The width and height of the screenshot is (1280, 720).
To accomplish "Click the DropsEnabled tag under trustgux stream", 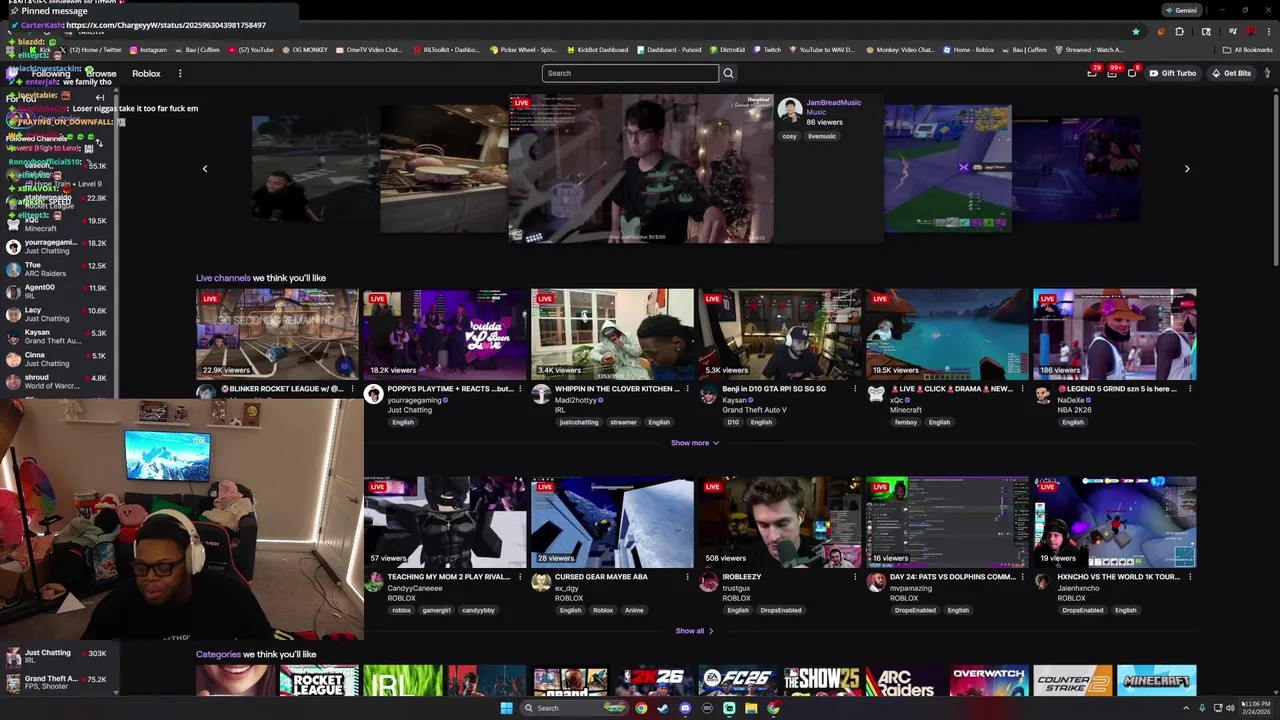I will [781, 610].
